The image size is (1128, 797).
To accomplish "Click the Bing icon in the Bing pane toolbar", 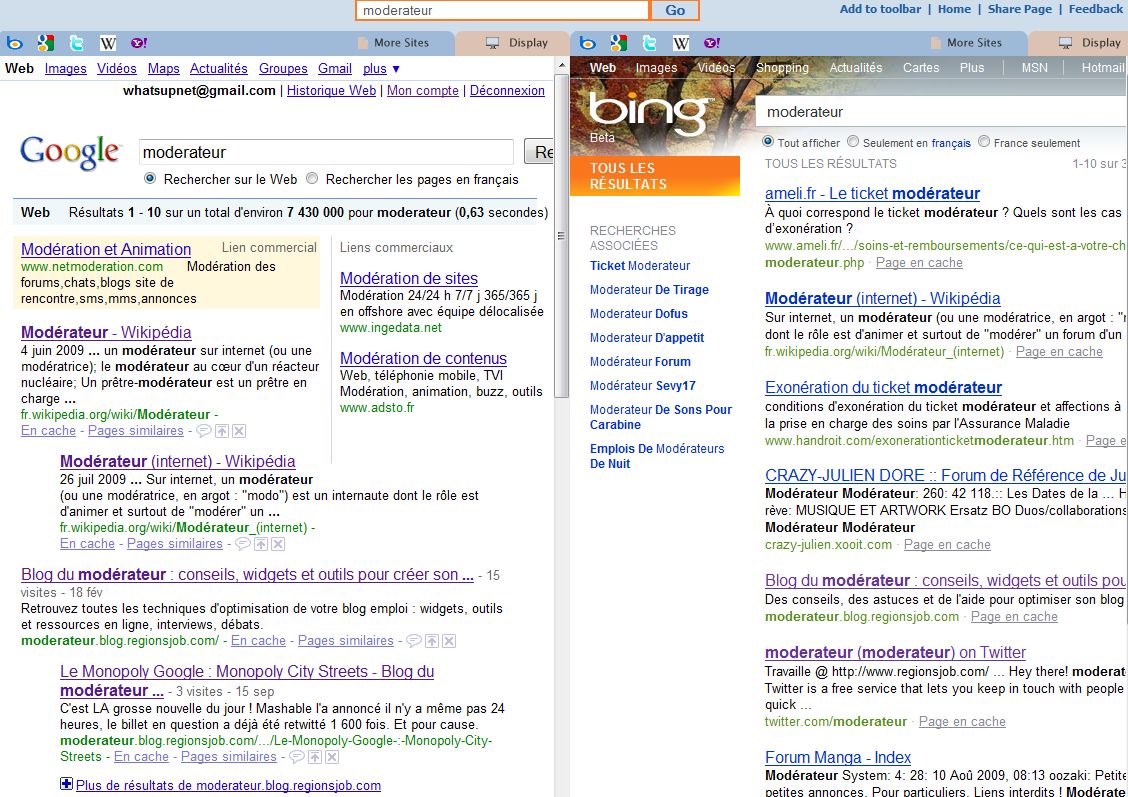I will point(588,43).
